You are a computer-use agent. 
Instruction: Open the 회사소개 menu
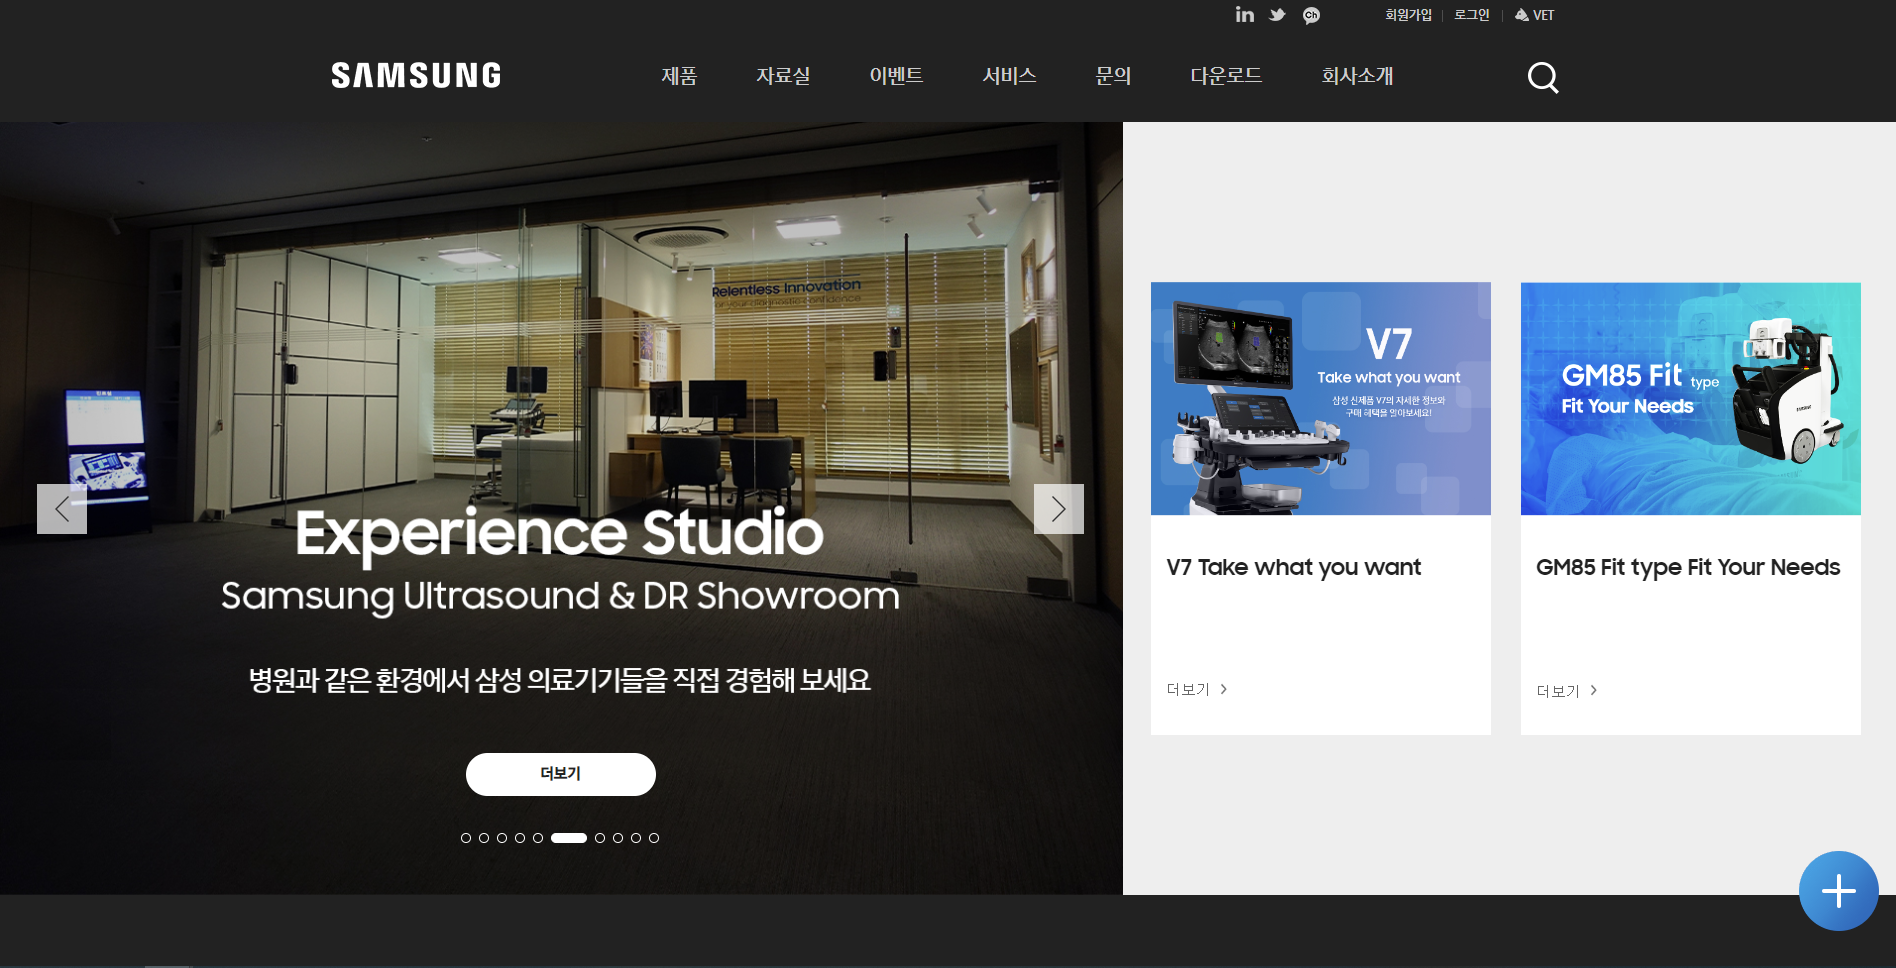pos(1357,76)
